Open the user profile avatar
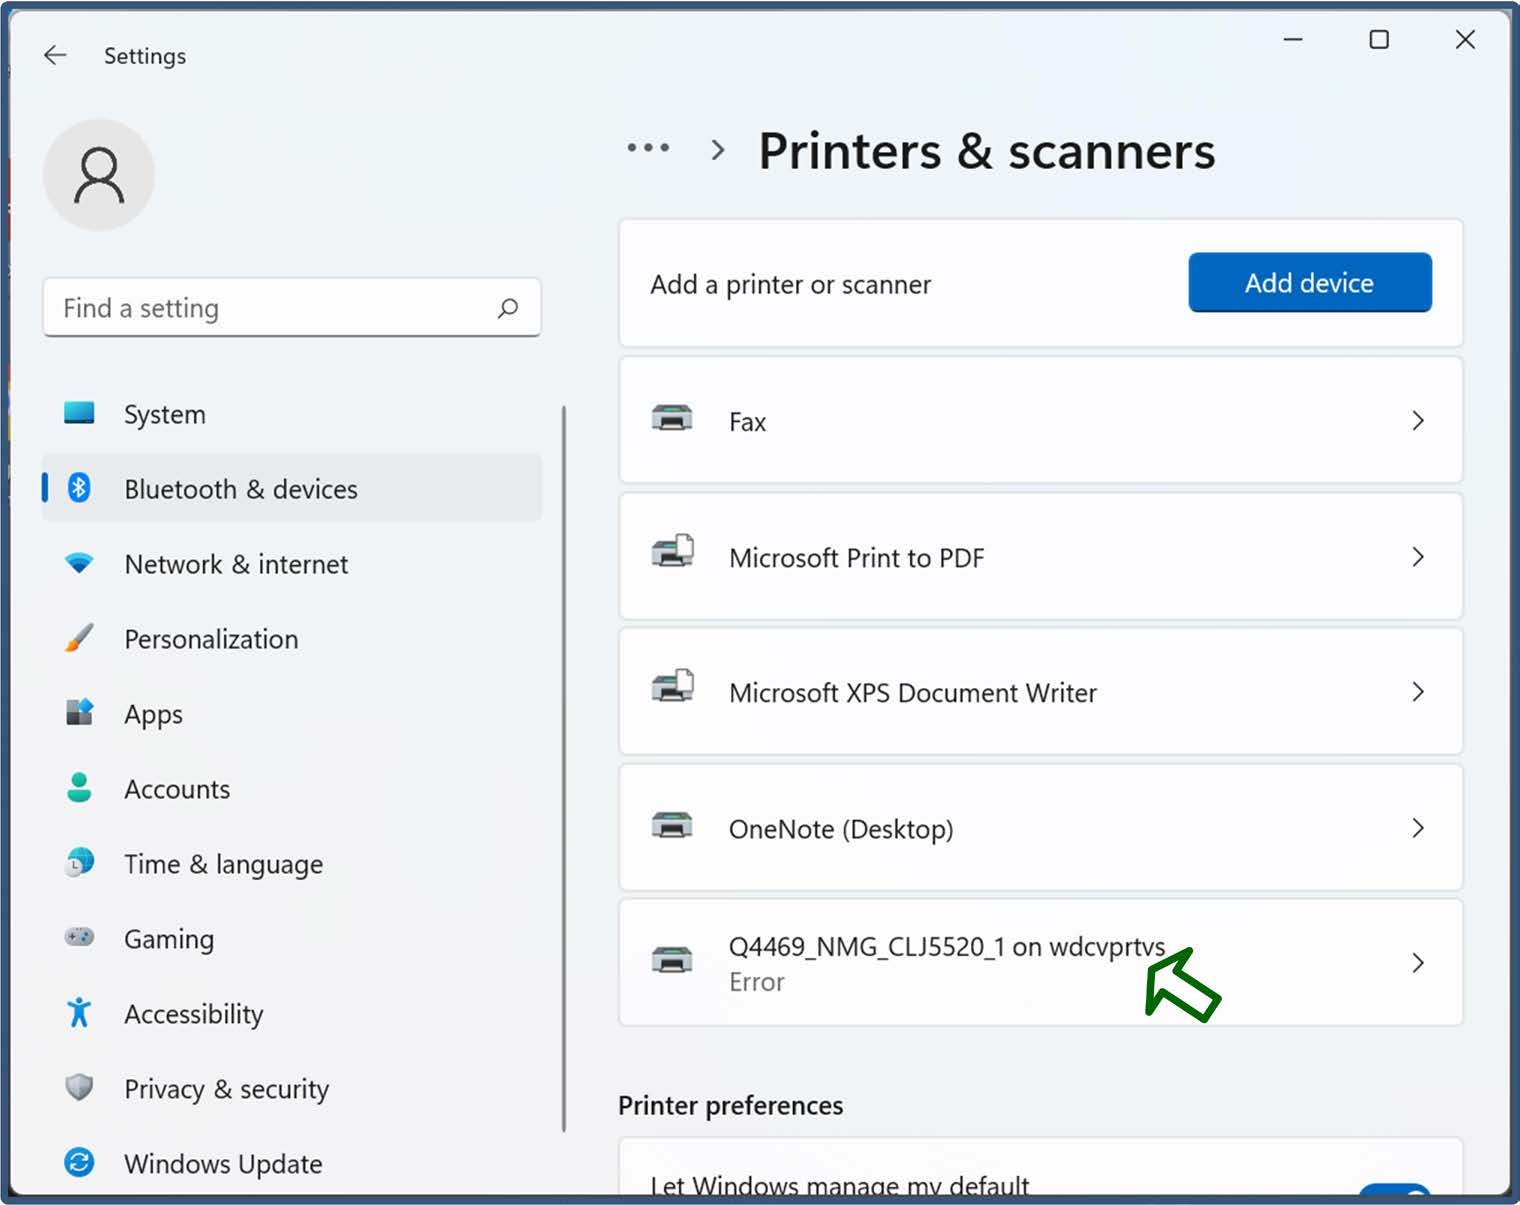This screenshot has width=1520, height=1205. [99, 175]
